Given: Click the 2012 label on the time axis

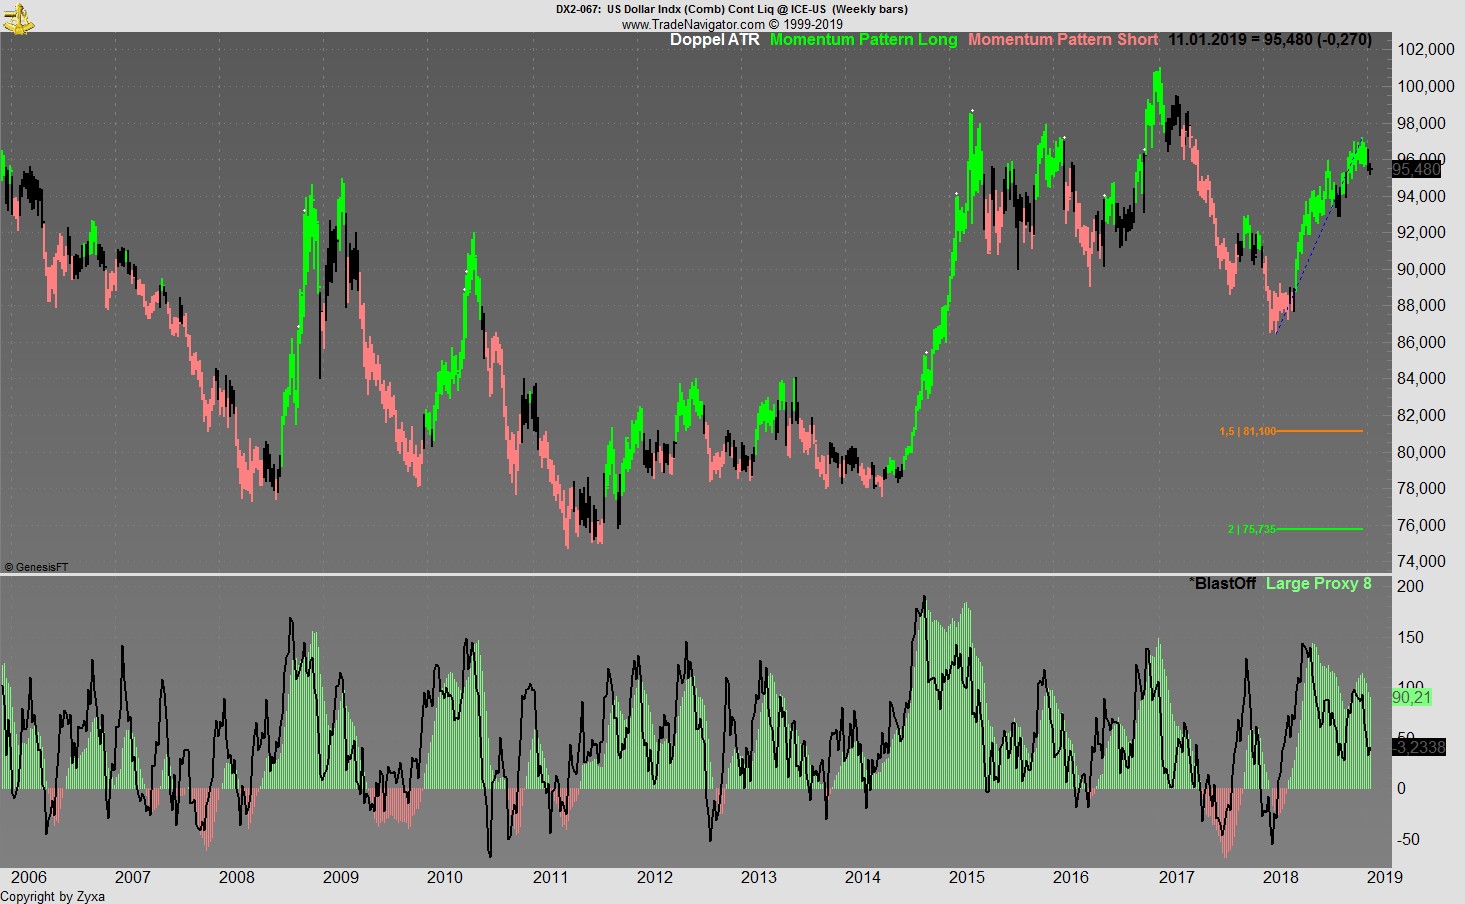Looking at the screenshot, I should [654, 877].
